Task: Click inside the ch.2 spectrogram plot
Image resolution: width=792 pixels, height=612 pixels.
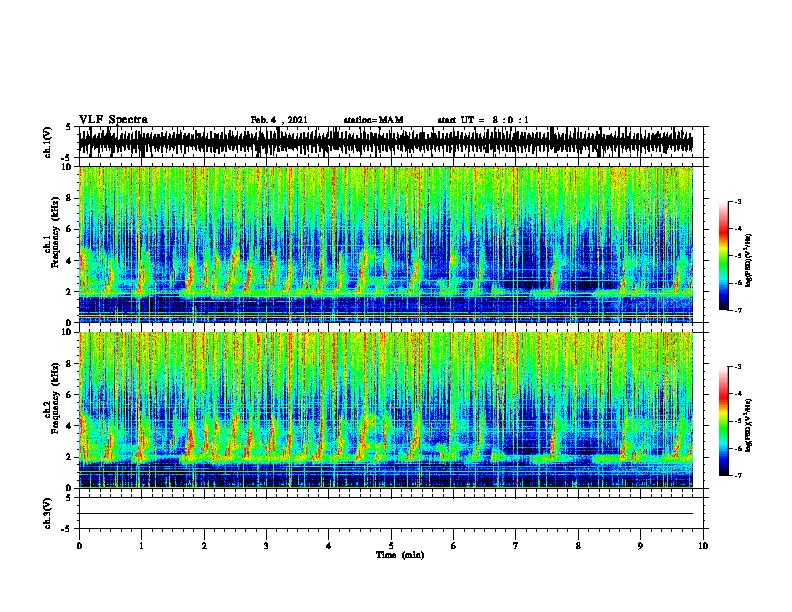Action: click(x=386, y=410)
